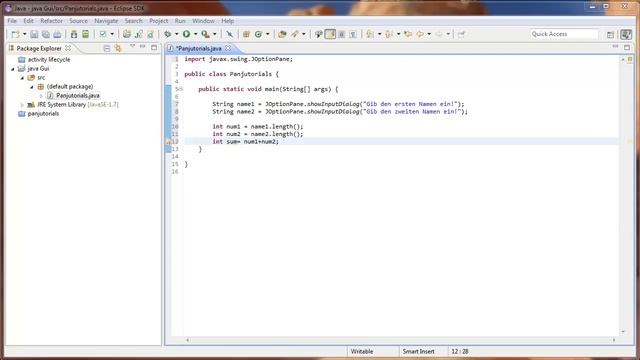The width and height of the screenshot is (640, 360).
Task: Collapse the (default package) node
Action: coord(32,87)
